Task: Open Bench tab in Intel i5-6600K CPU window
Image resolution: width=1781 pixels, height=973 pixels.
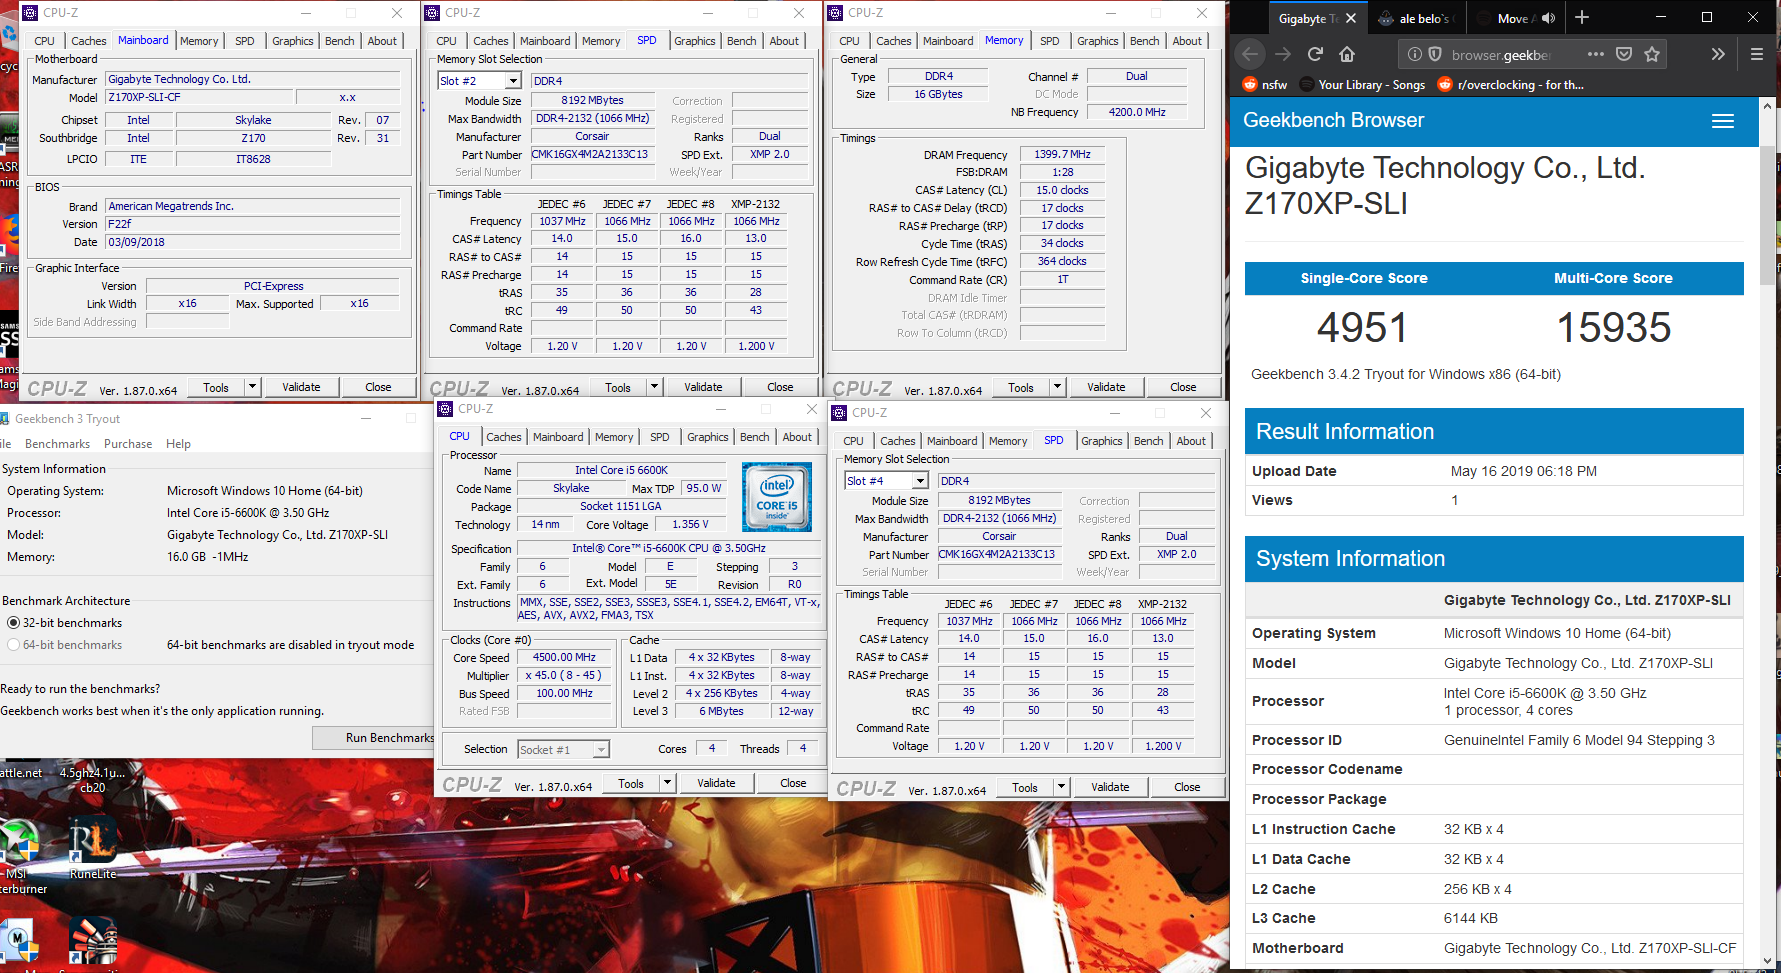Action: pyautogui.click(x=754, y=437)
